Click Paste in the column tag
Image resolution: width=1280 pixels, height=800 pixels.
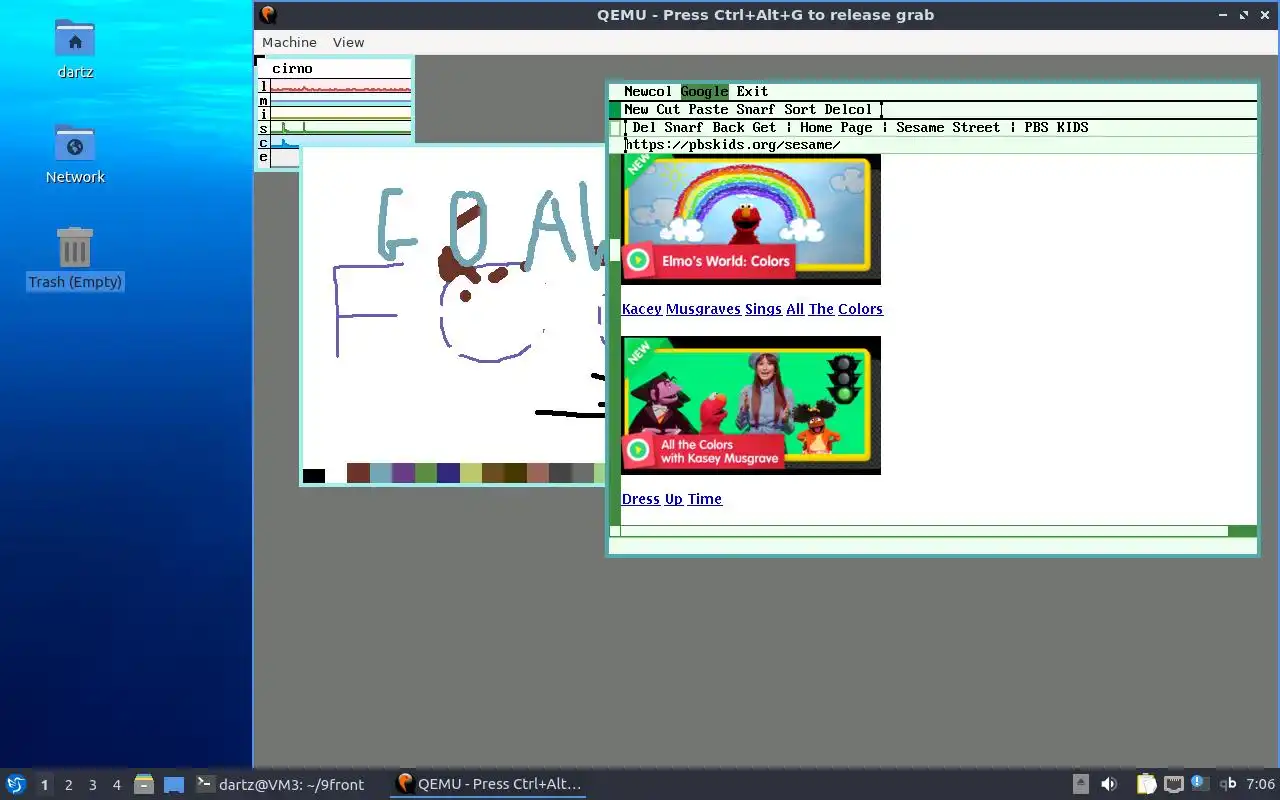708,109
